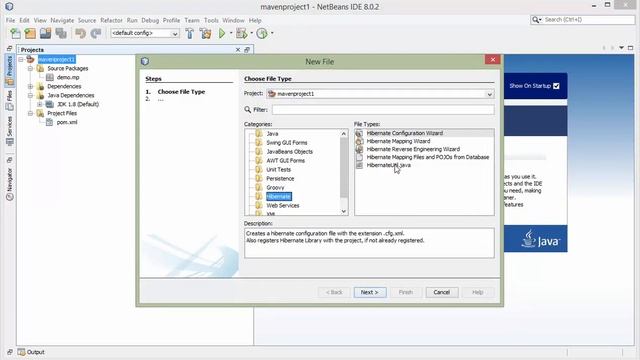Viewport: 640px width, 360px height.
Task: Open the Refactor menu
Action: pyautogui.click(x=111, y=20)
